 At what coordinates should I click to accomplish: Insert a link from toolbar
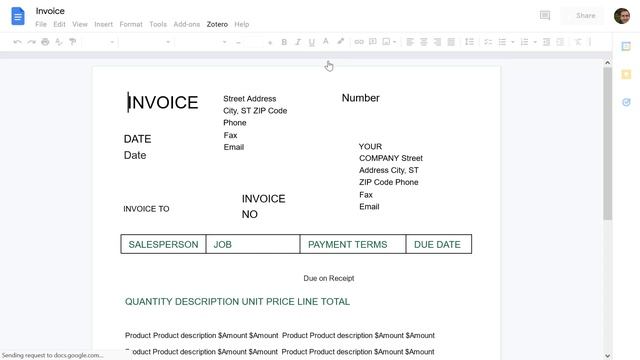tap(359, 42)
